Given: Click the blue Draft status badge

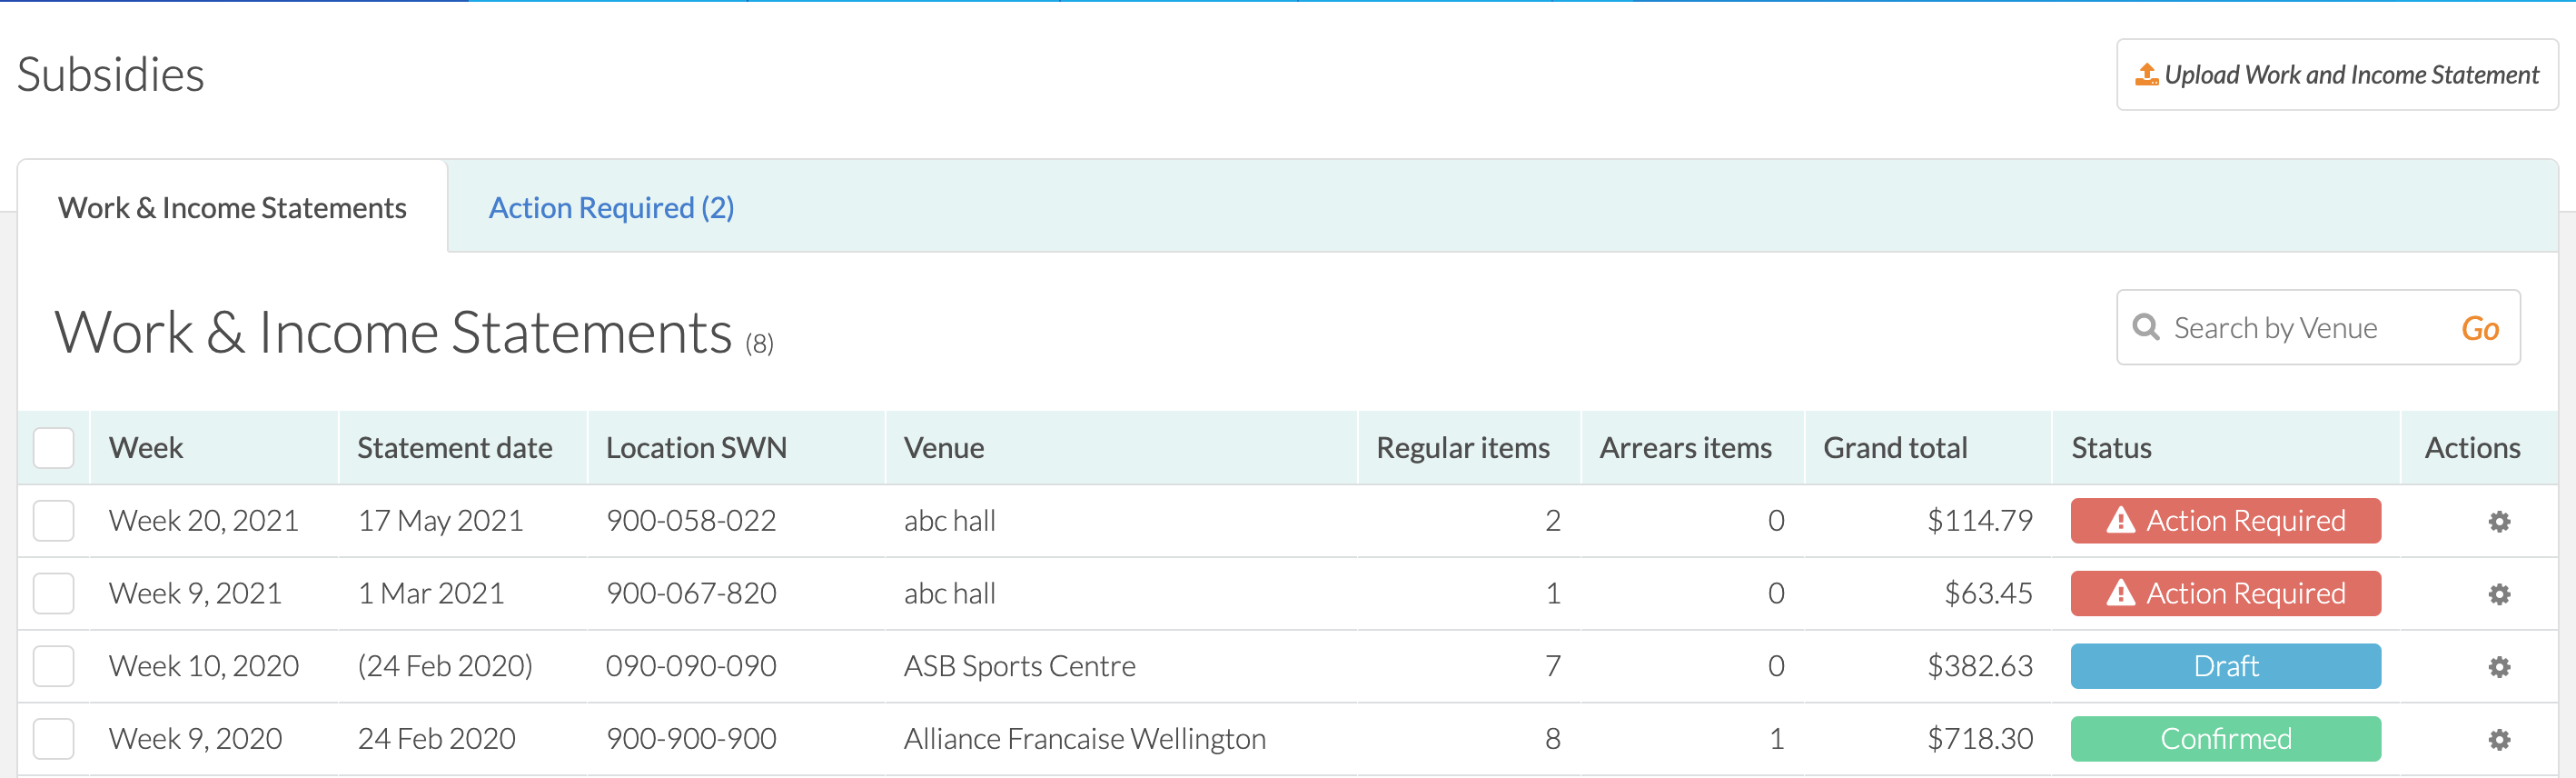Looking at the screenshot, I should tap(2225, 666).
